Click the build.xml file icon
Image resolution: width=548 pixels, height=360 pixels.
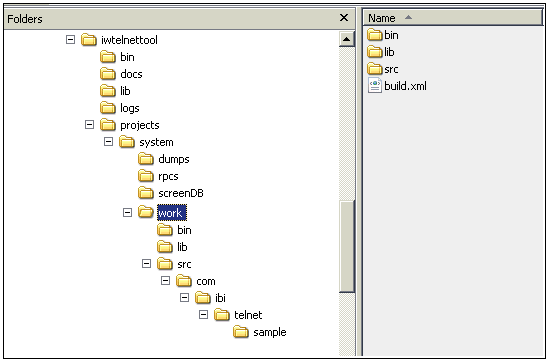pyautogui.click(x=375, y=86)
